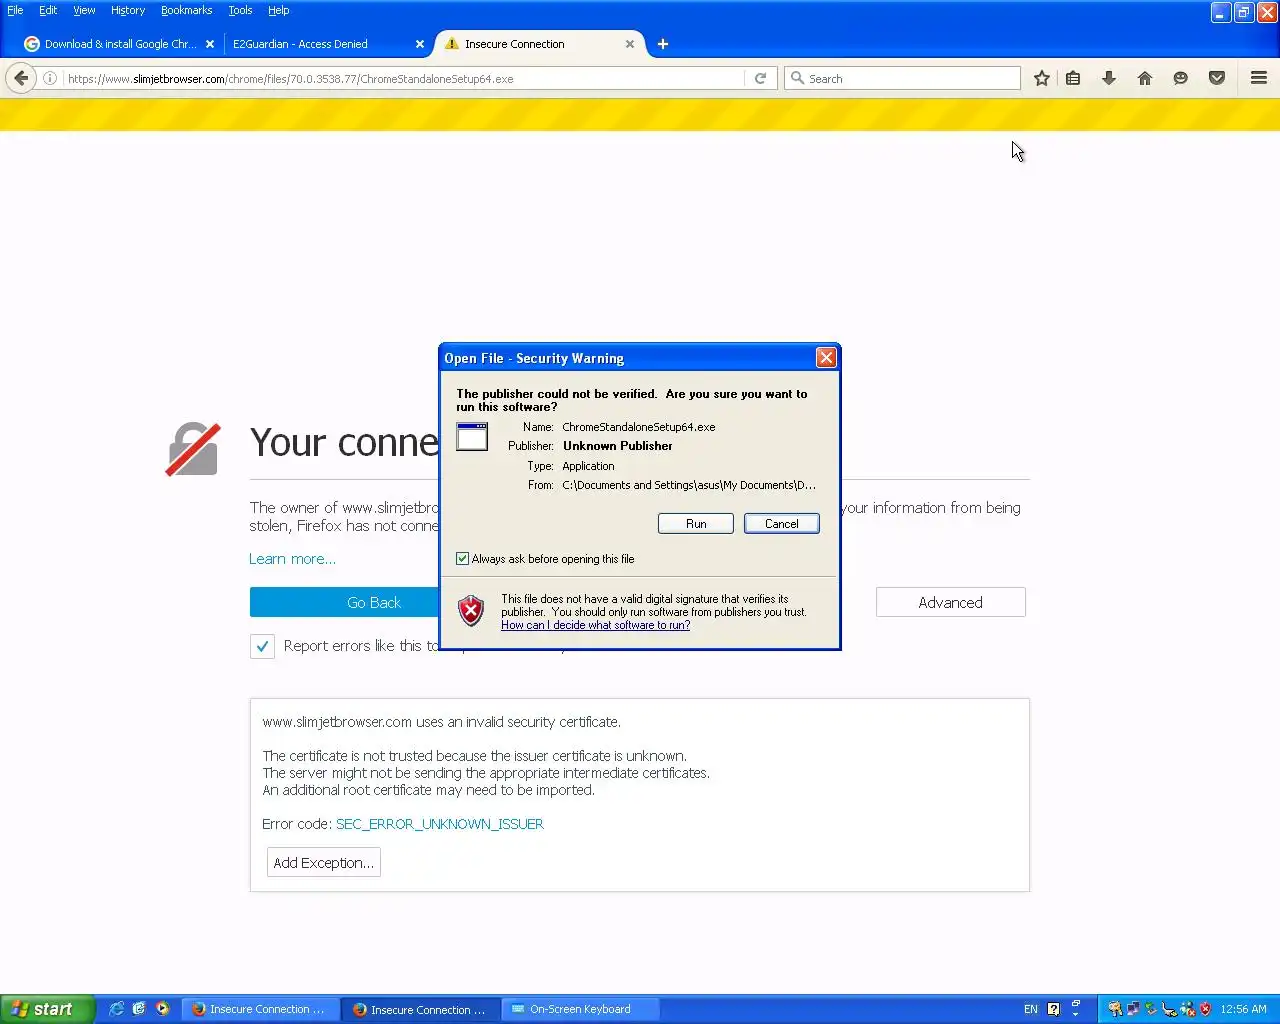Screen dimensions: 1280x1024
Task: Switch to Download & install Google Chrome tab
Action: pyautogui.click(x=120, y=44)
